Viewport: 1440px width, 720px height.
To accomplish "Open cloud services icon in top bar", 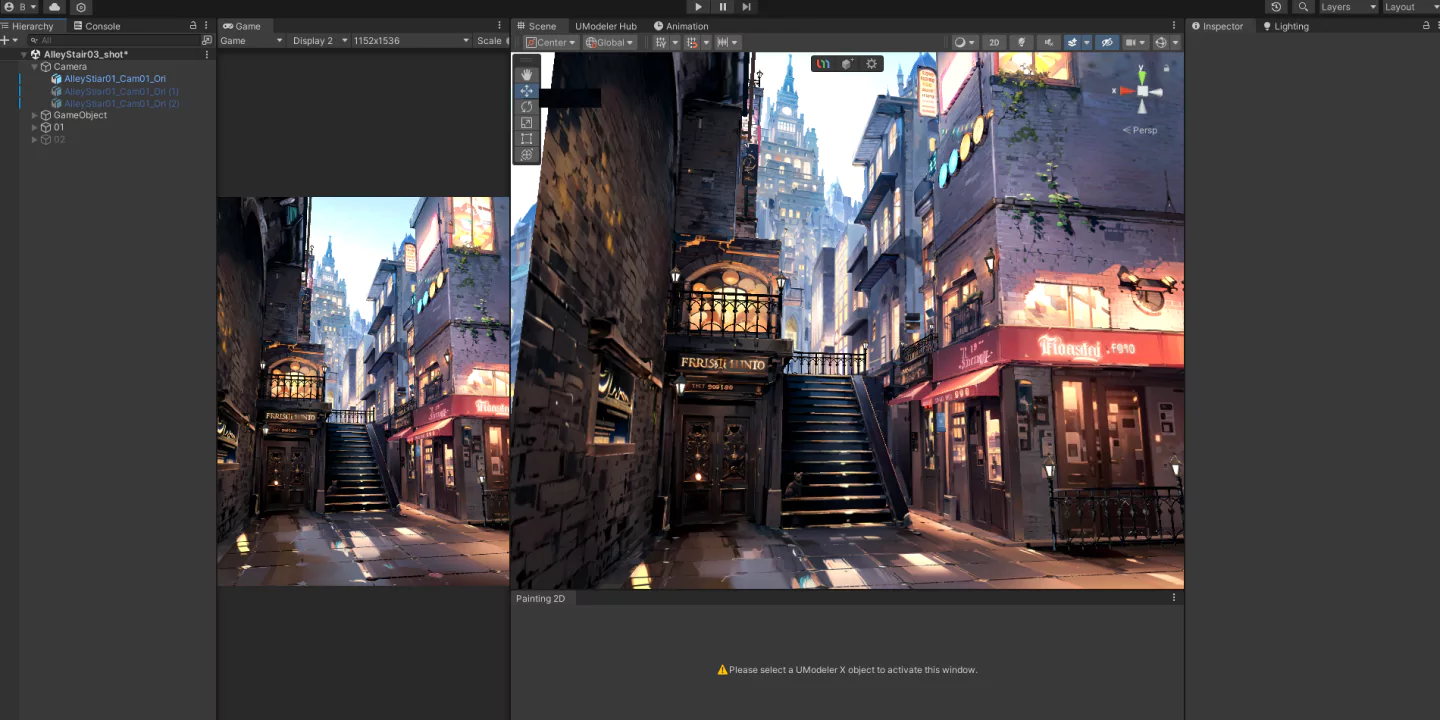I will 54,7.
